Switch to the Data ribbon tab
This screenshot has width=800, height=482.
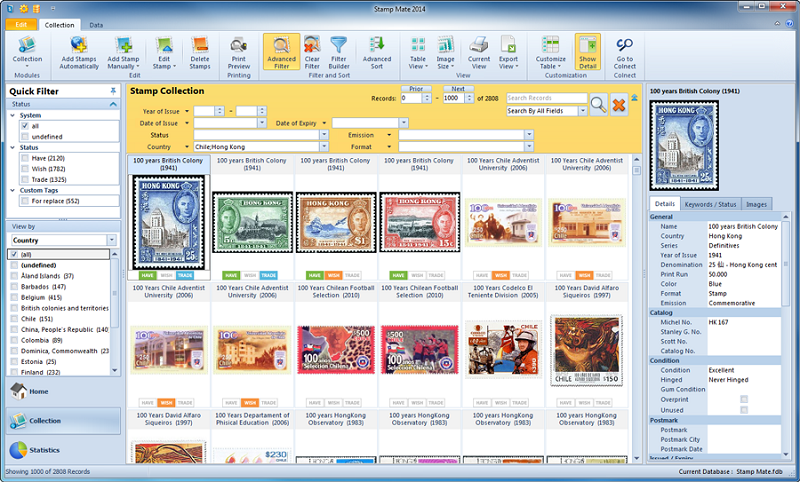coord(96,24)
